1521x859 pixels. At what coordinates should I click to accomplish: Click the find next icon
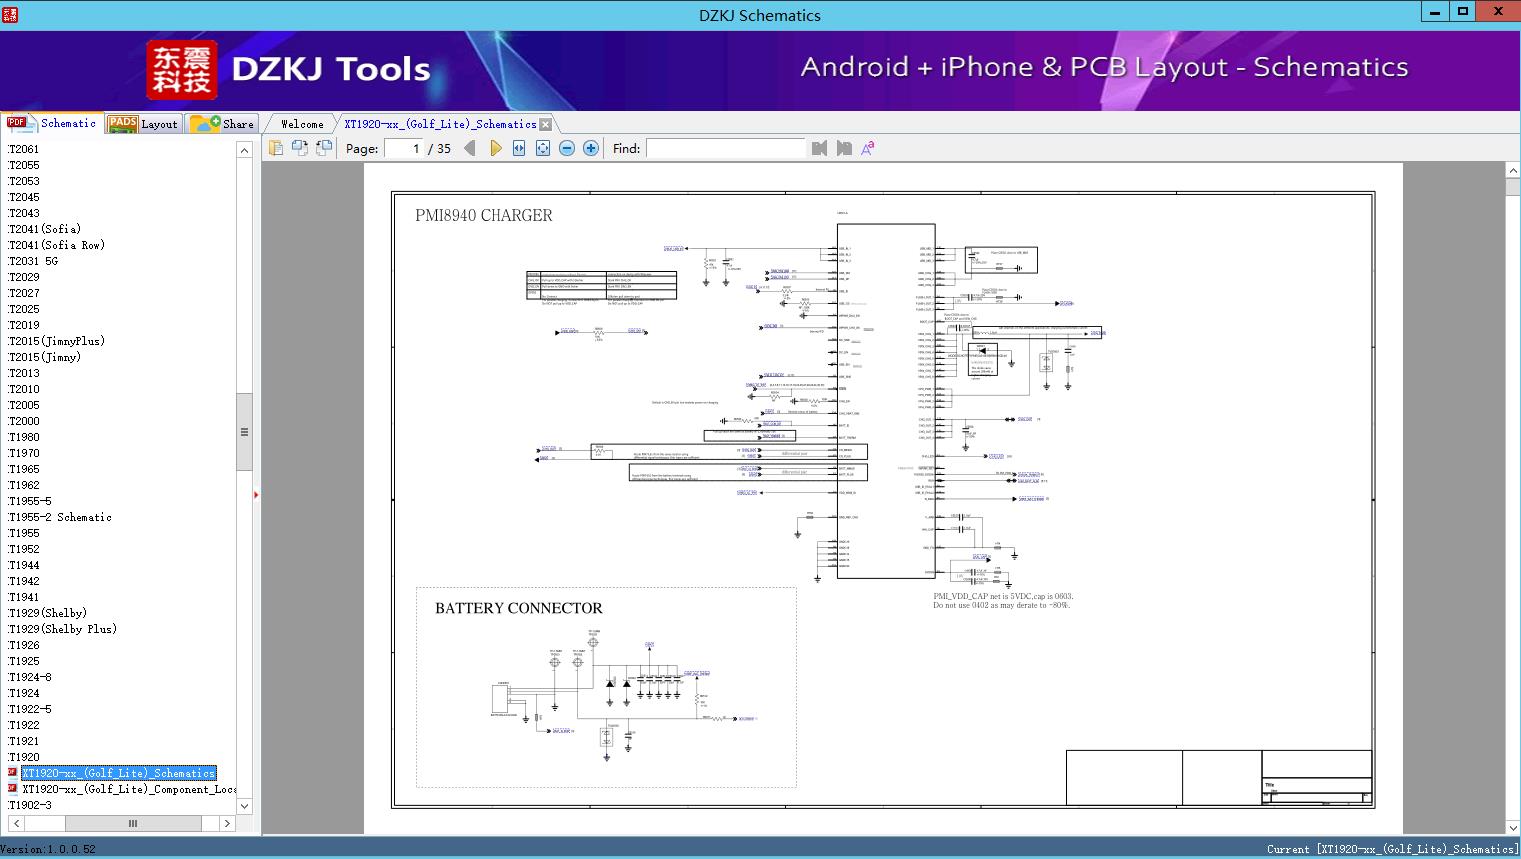(844, 148)
